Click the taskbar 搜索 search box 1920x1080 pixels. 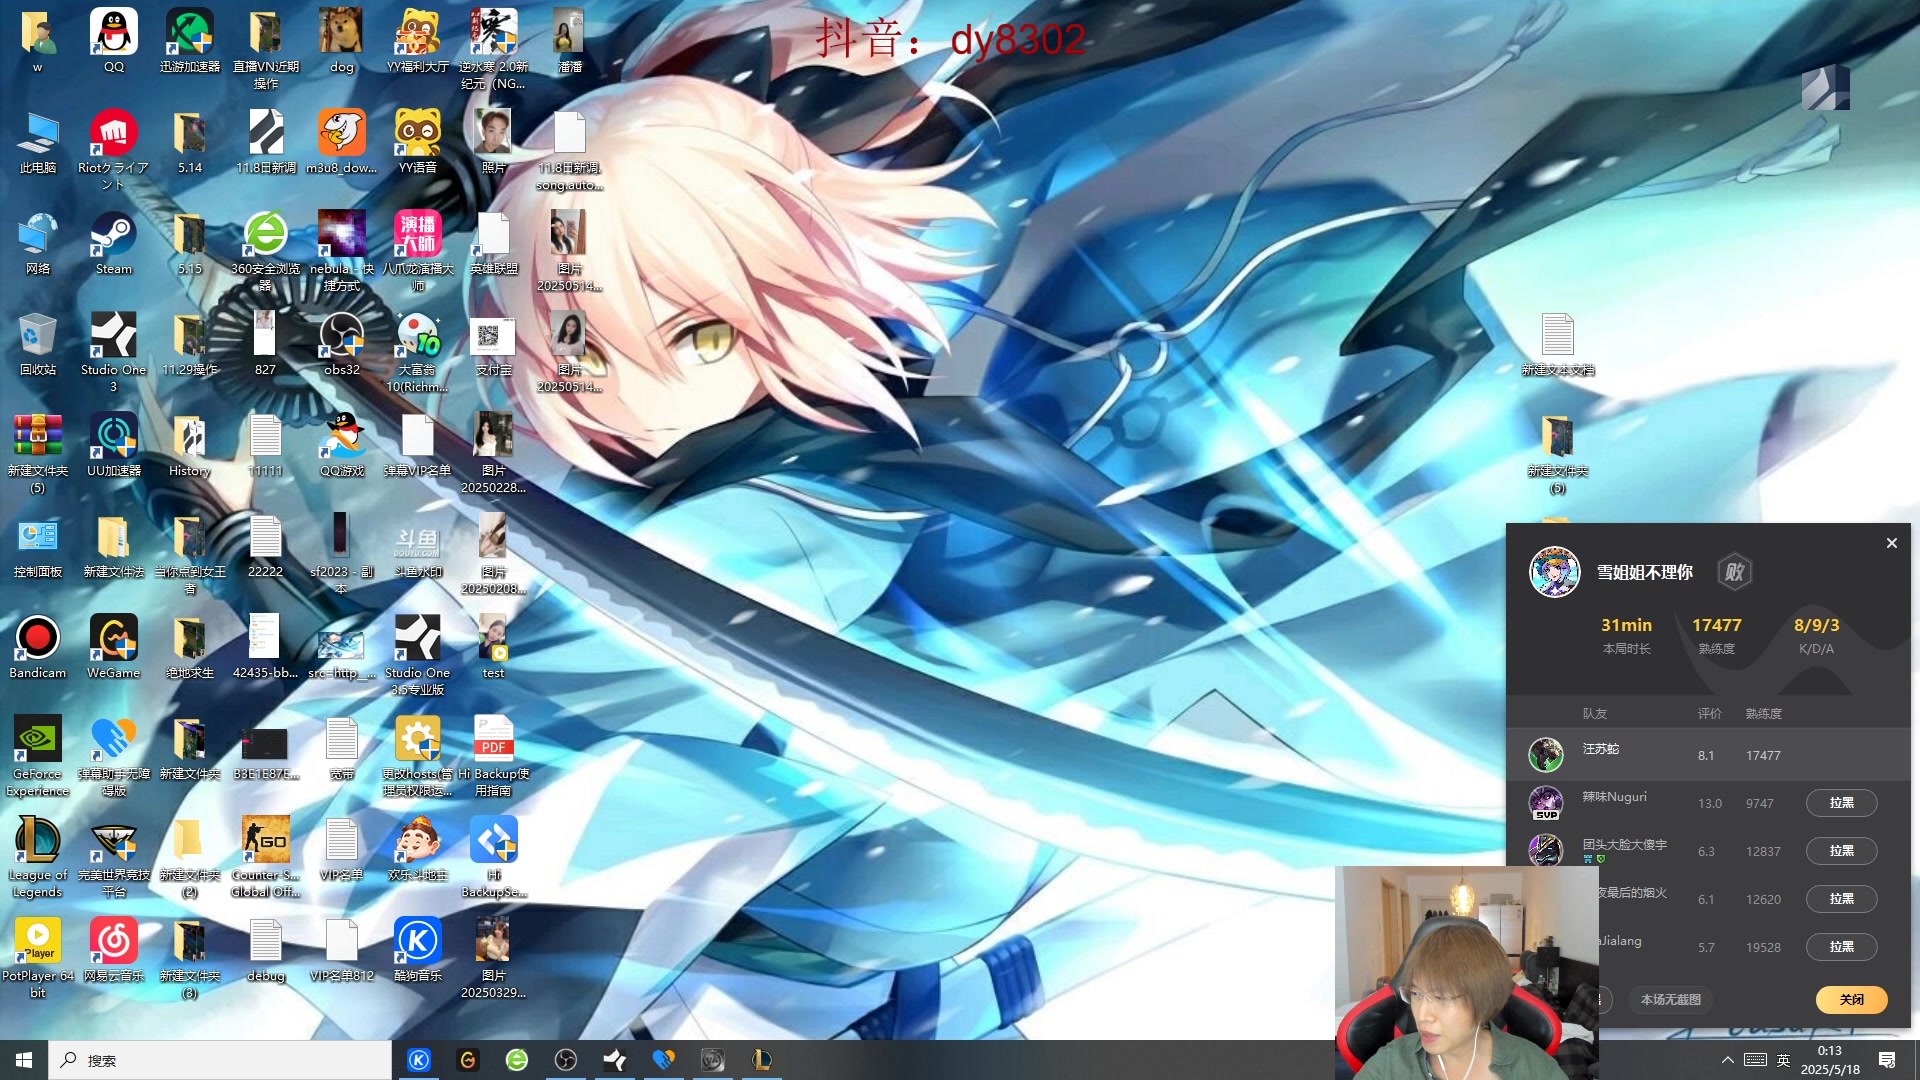click(x=220, y=1060)
